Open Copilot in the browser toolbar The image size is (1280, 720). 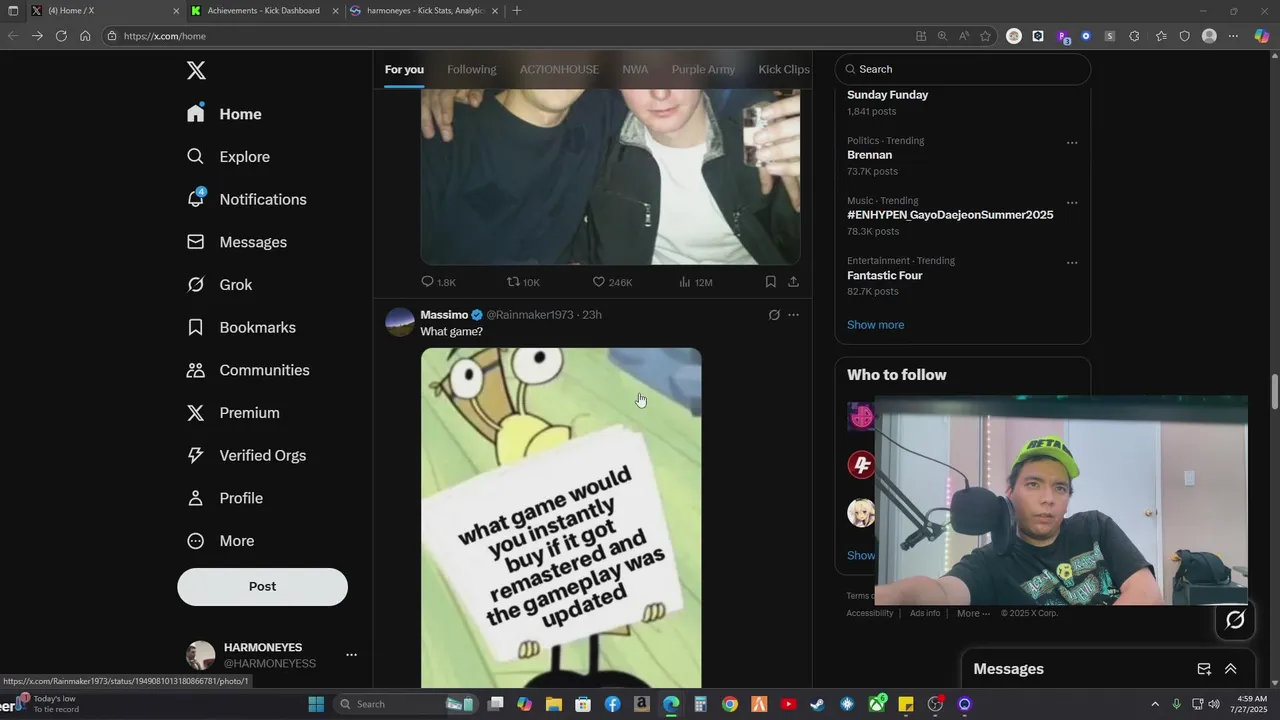[1262, 36]
